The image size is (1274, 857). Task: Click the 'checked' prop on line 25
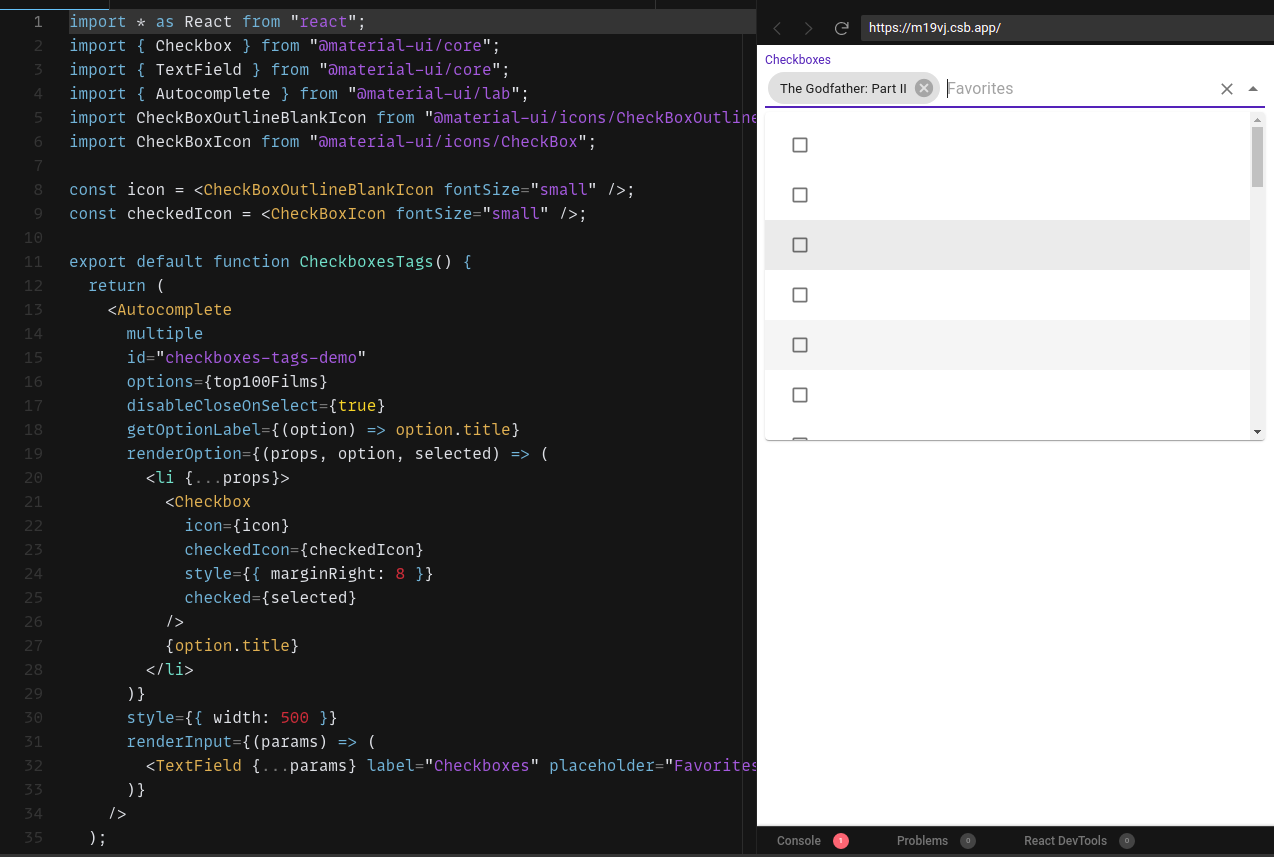218,598
